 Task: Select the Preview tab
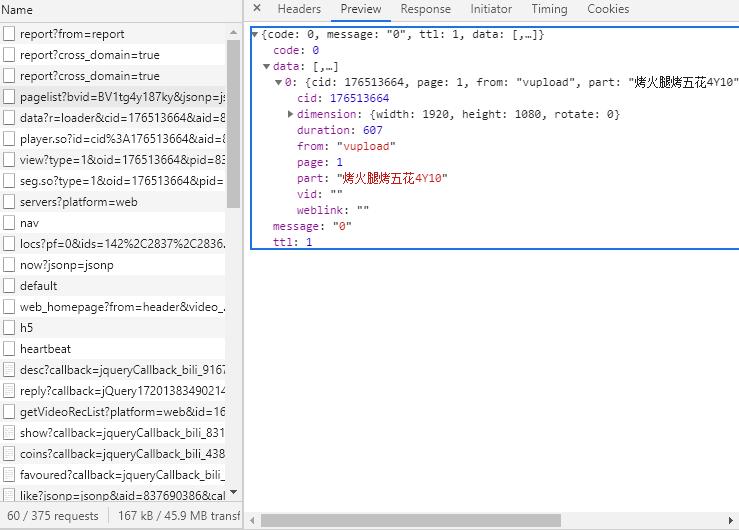coord(361,9)
